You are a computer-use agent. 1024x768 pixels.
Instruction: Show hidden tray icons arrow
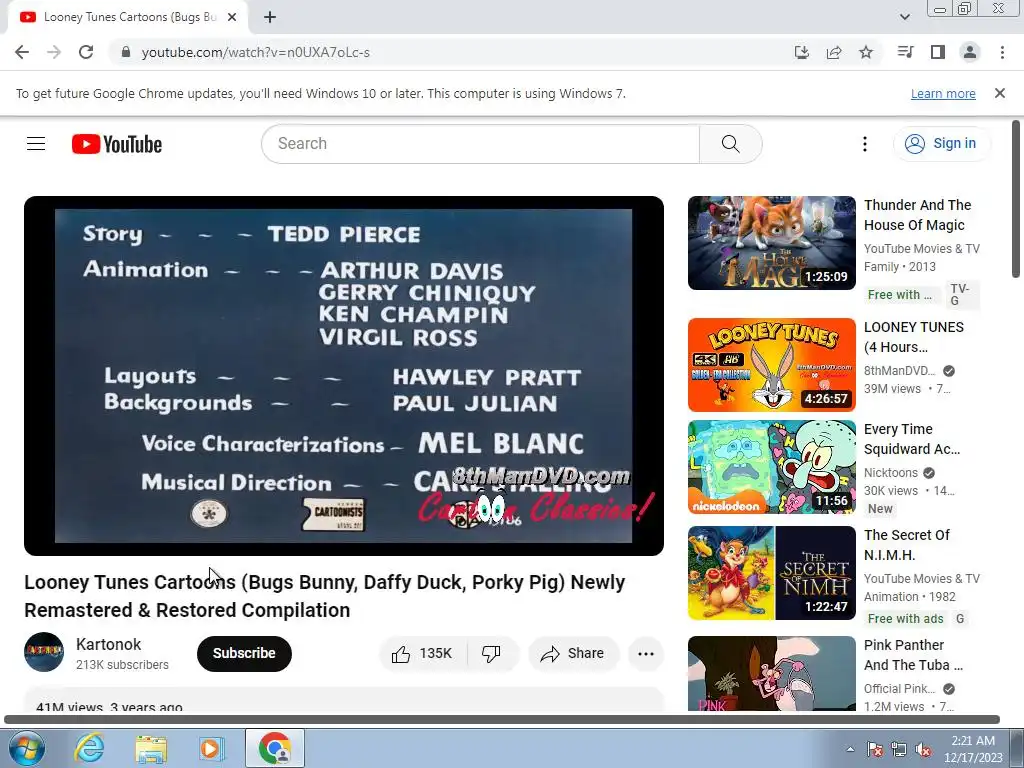point(850,749)
